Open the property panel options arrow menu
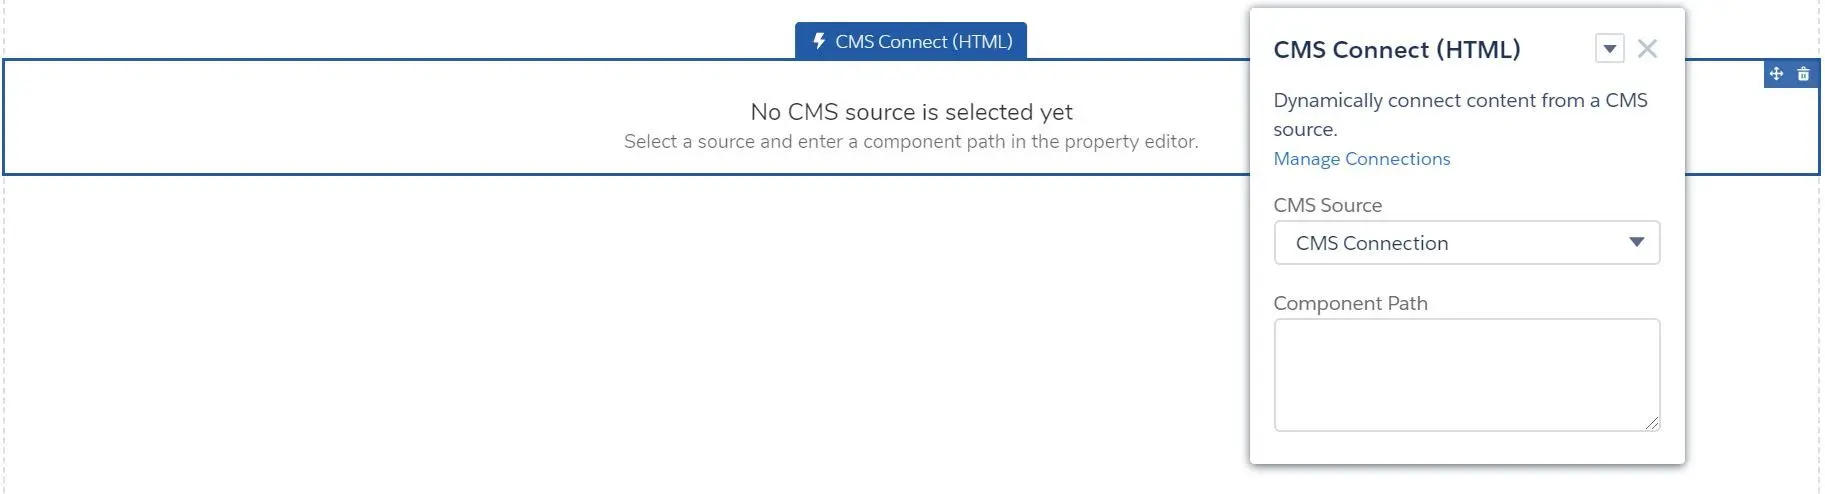1825x494 pixels. click(1609, 48)
